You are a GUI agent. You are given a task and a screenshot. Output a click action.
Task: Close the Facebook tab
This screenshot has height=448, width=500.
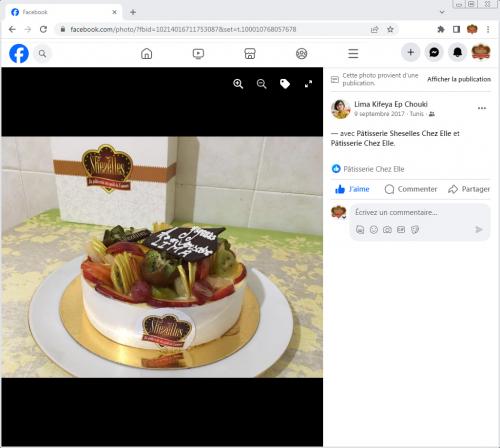tap(114, 12)
